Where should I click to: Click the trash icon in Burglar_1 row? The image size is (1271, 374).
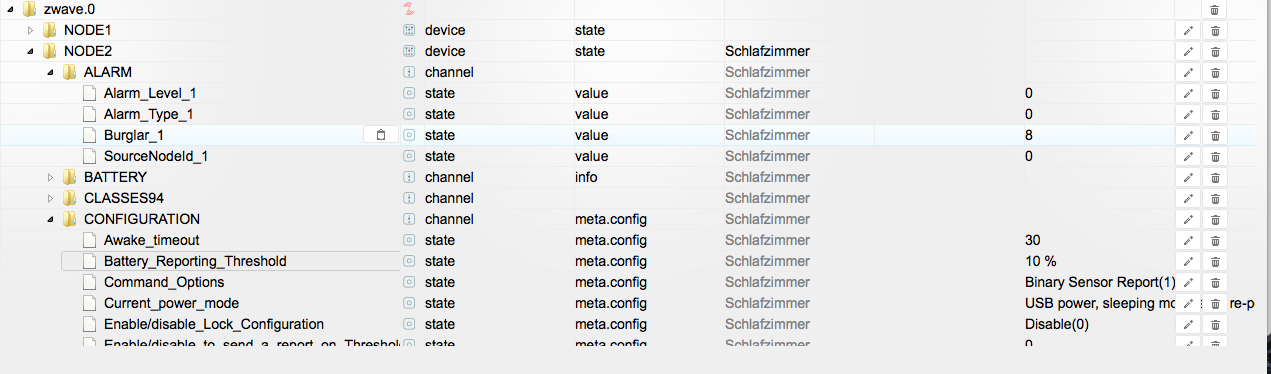point(1214,135)
